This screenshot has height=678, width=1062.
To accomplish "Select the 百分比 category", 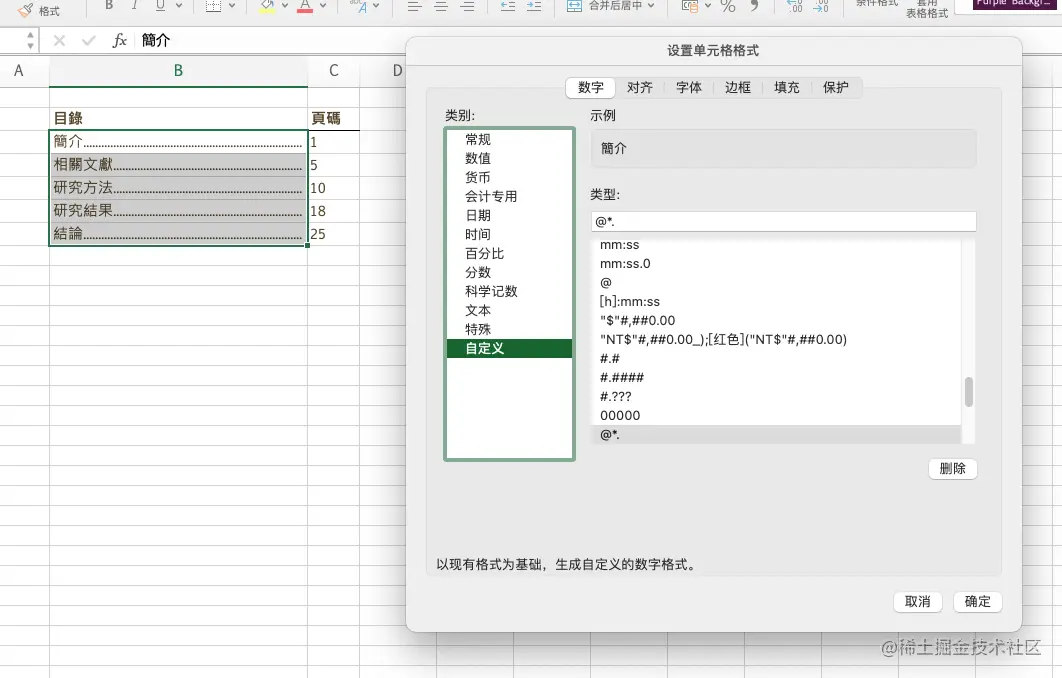I will [x=509, y=253].
